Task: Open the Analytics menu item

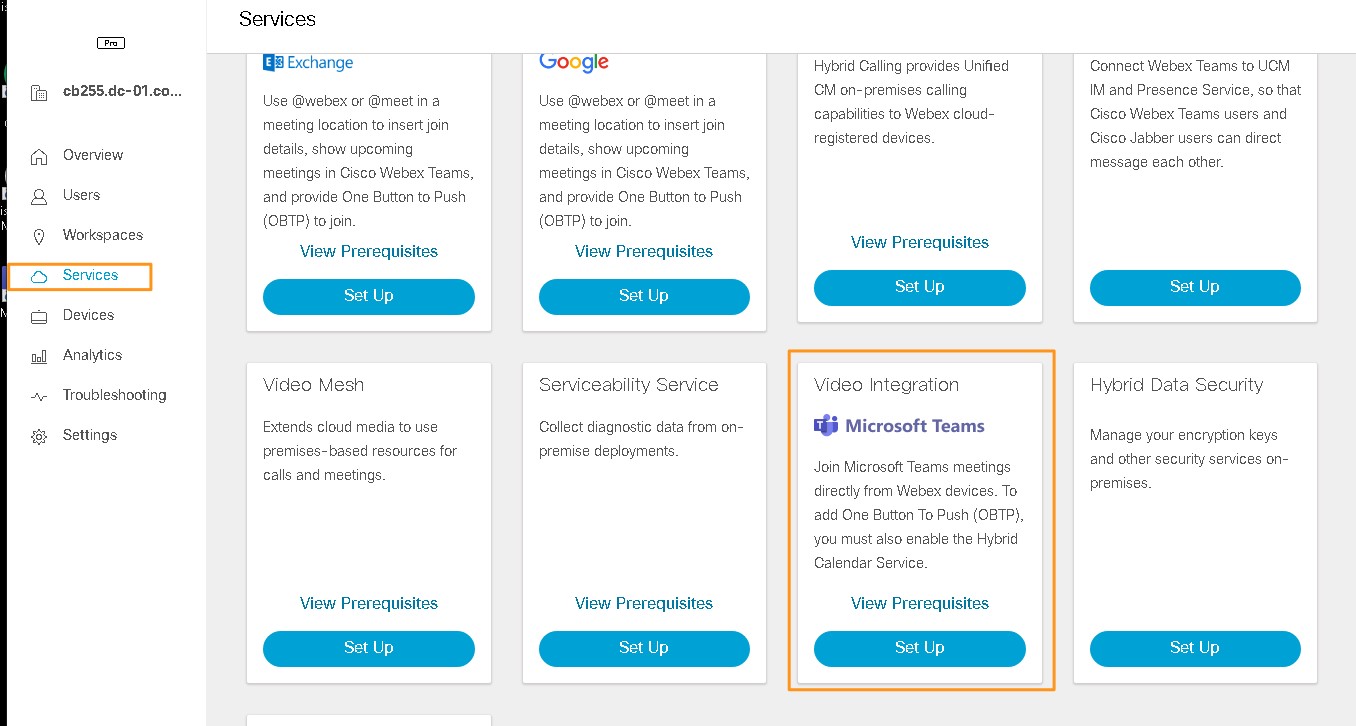Action: point(92,355)
